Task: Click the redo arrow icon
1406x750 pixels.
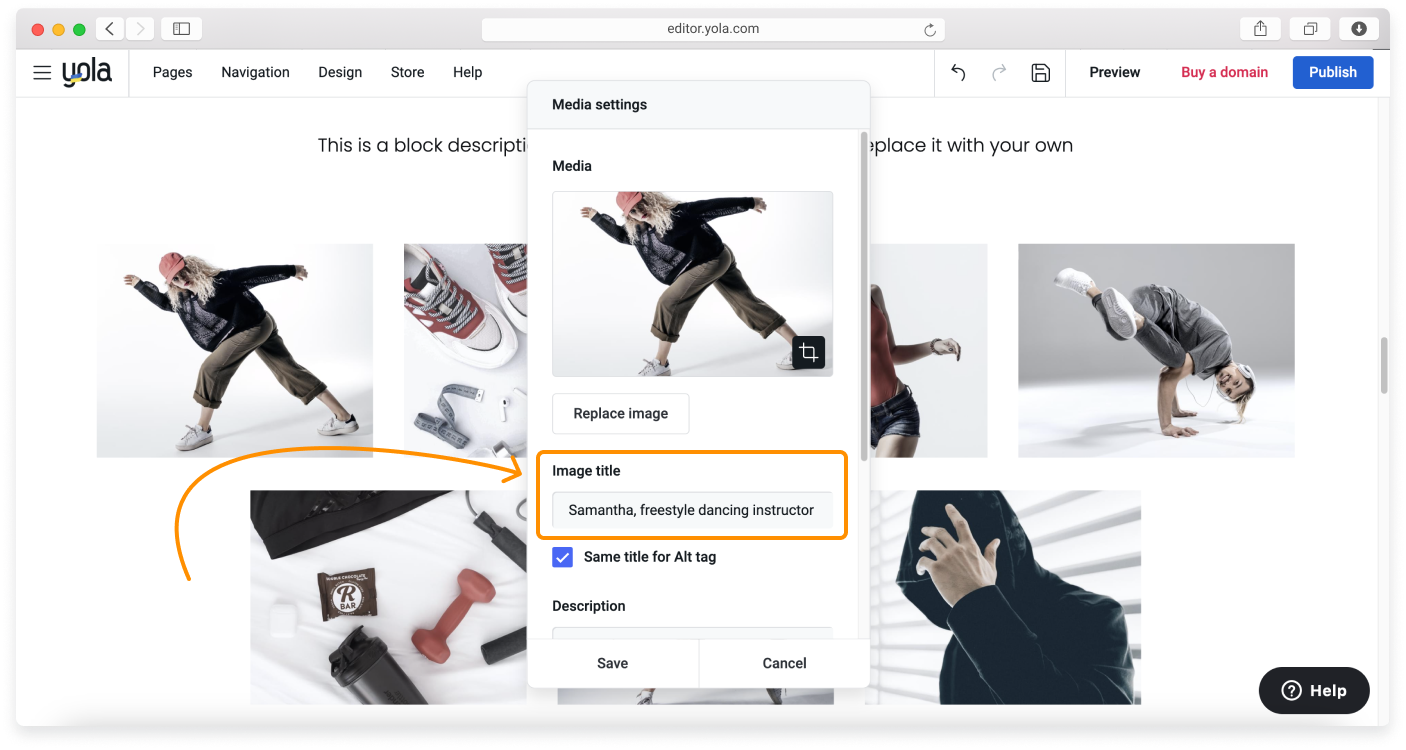Action: (998, 72)
